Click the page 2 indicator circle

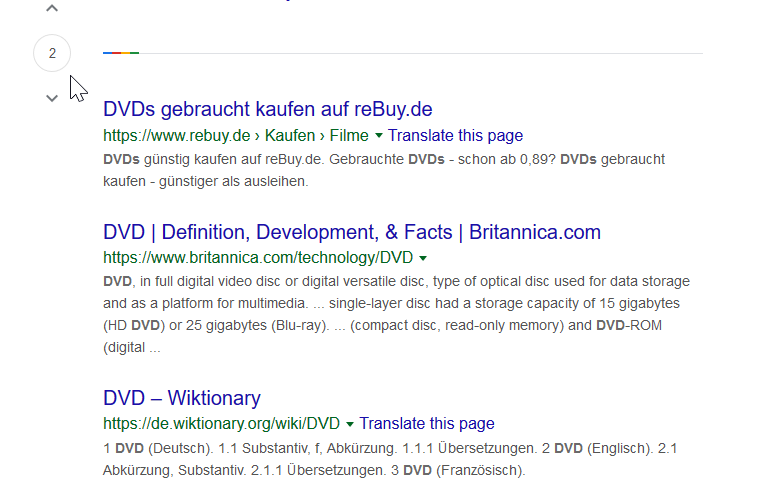[x=52, y=53]
